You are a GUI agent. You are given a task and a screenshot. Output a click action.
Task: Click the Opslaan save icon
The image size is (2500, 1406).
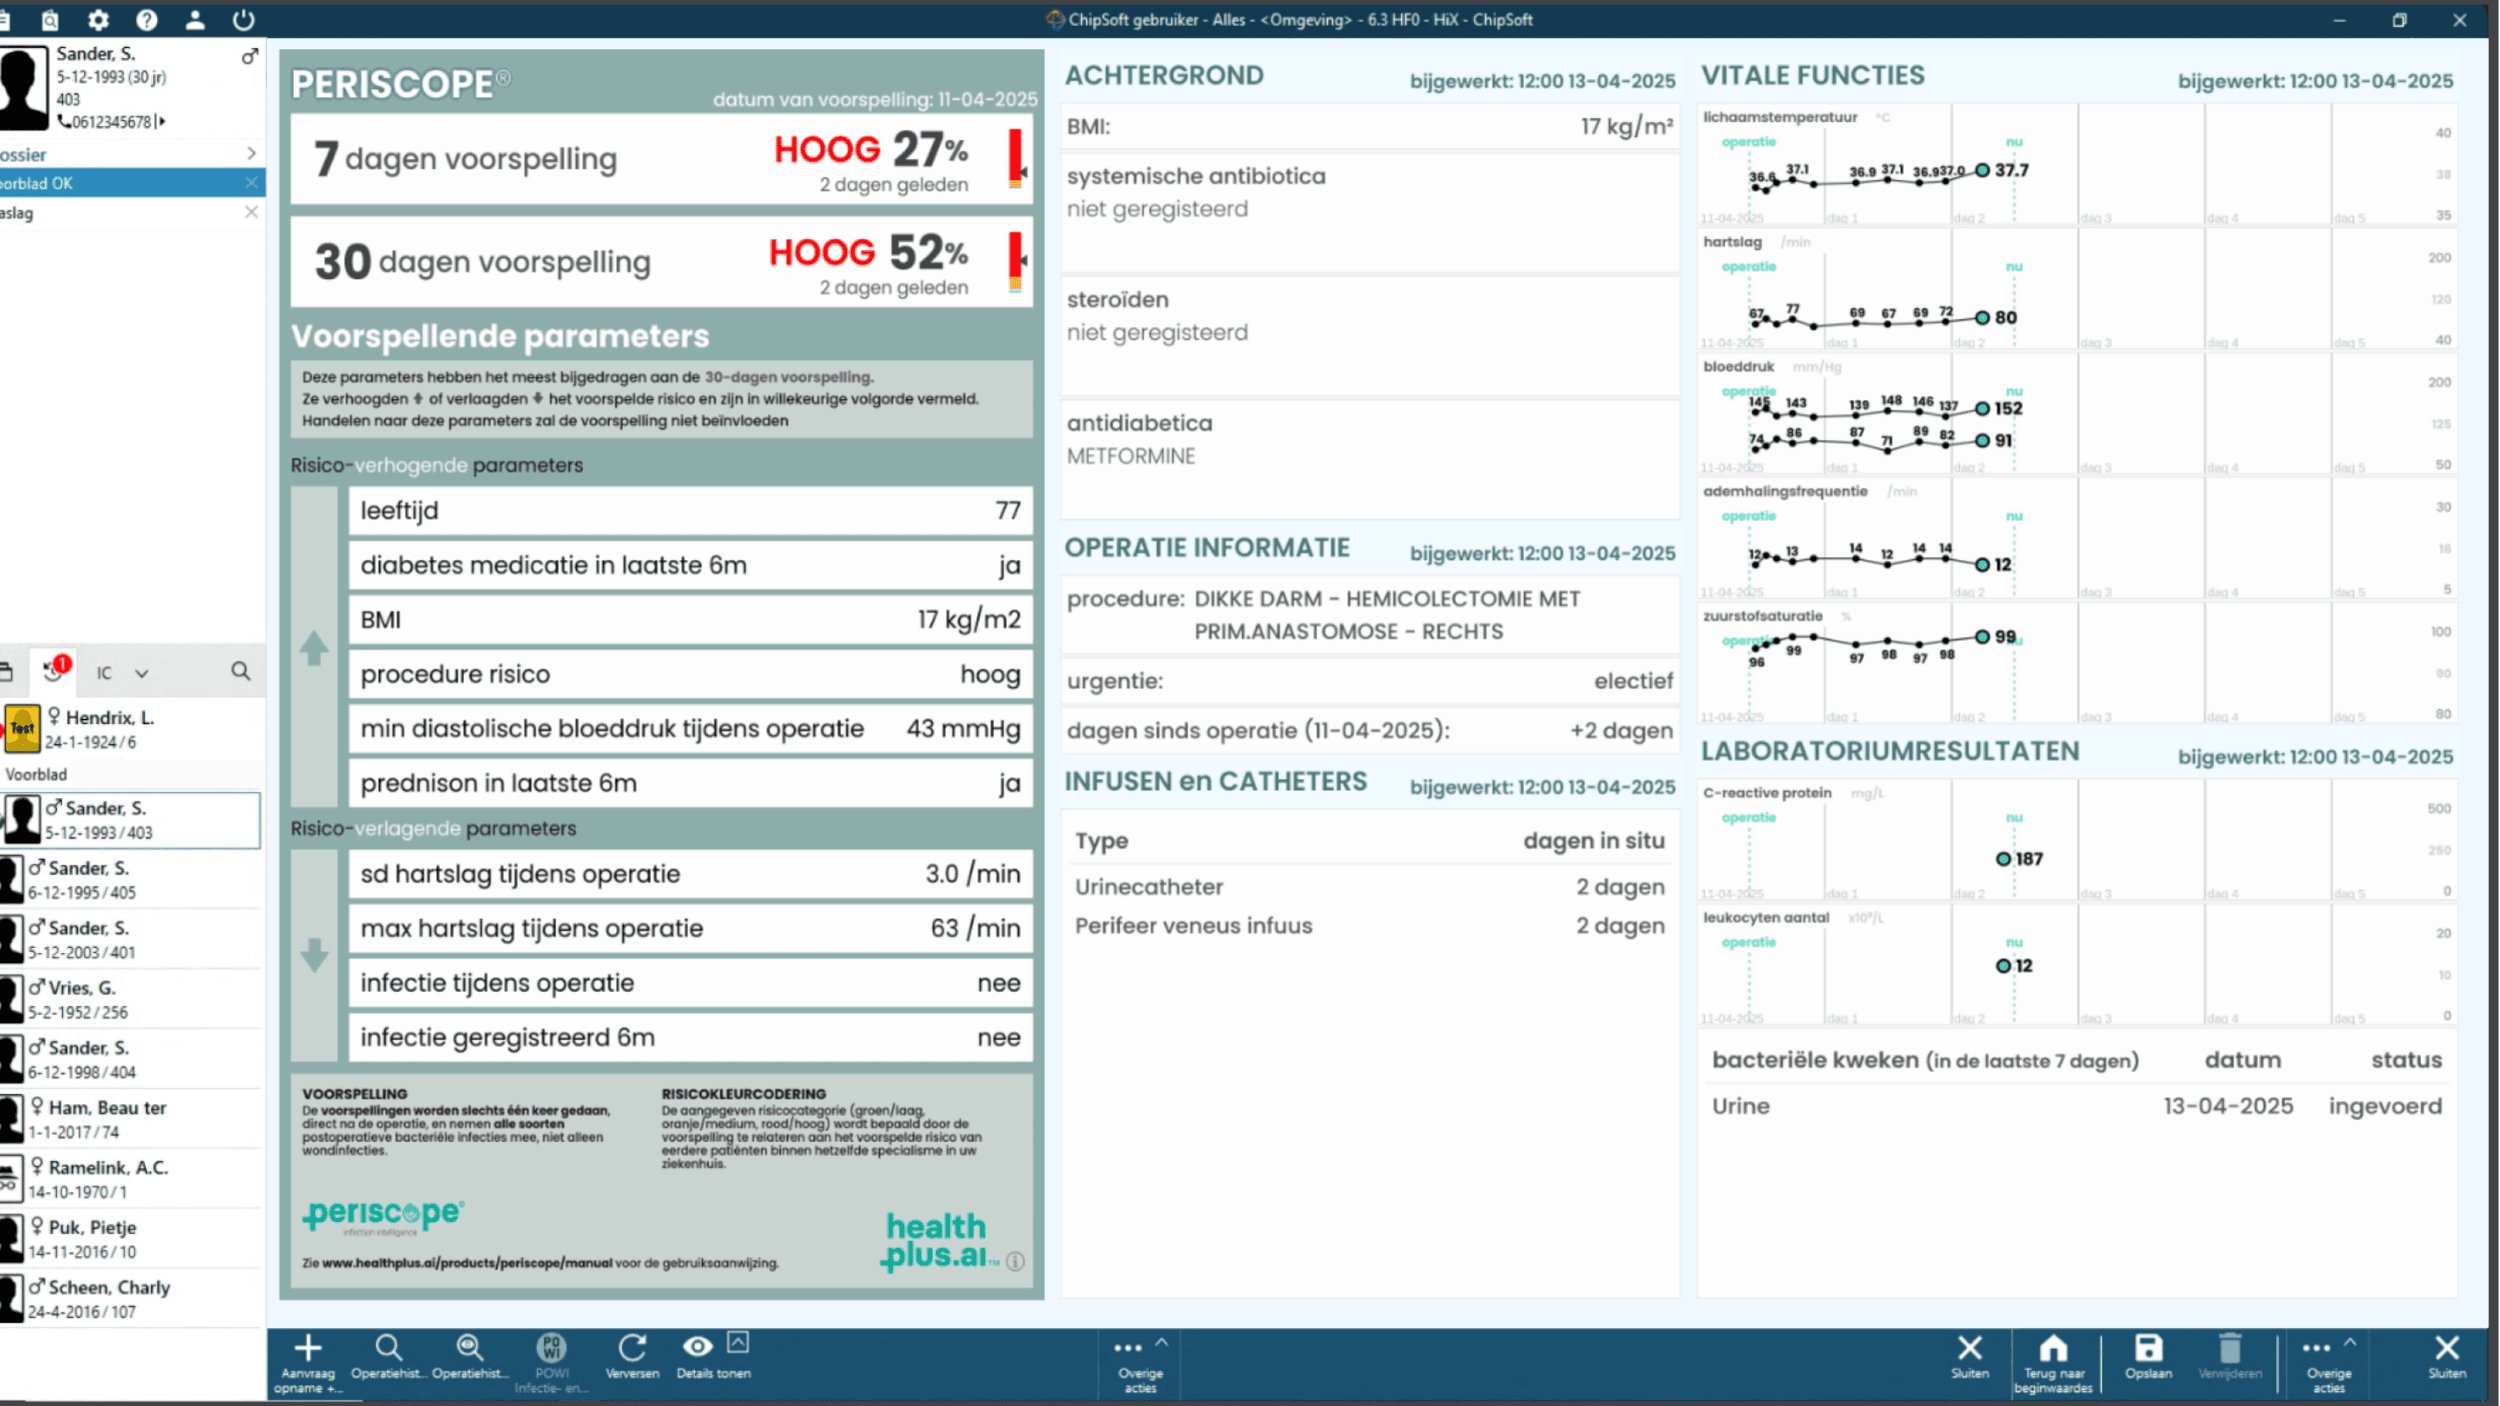[x=2148, y=1349]
